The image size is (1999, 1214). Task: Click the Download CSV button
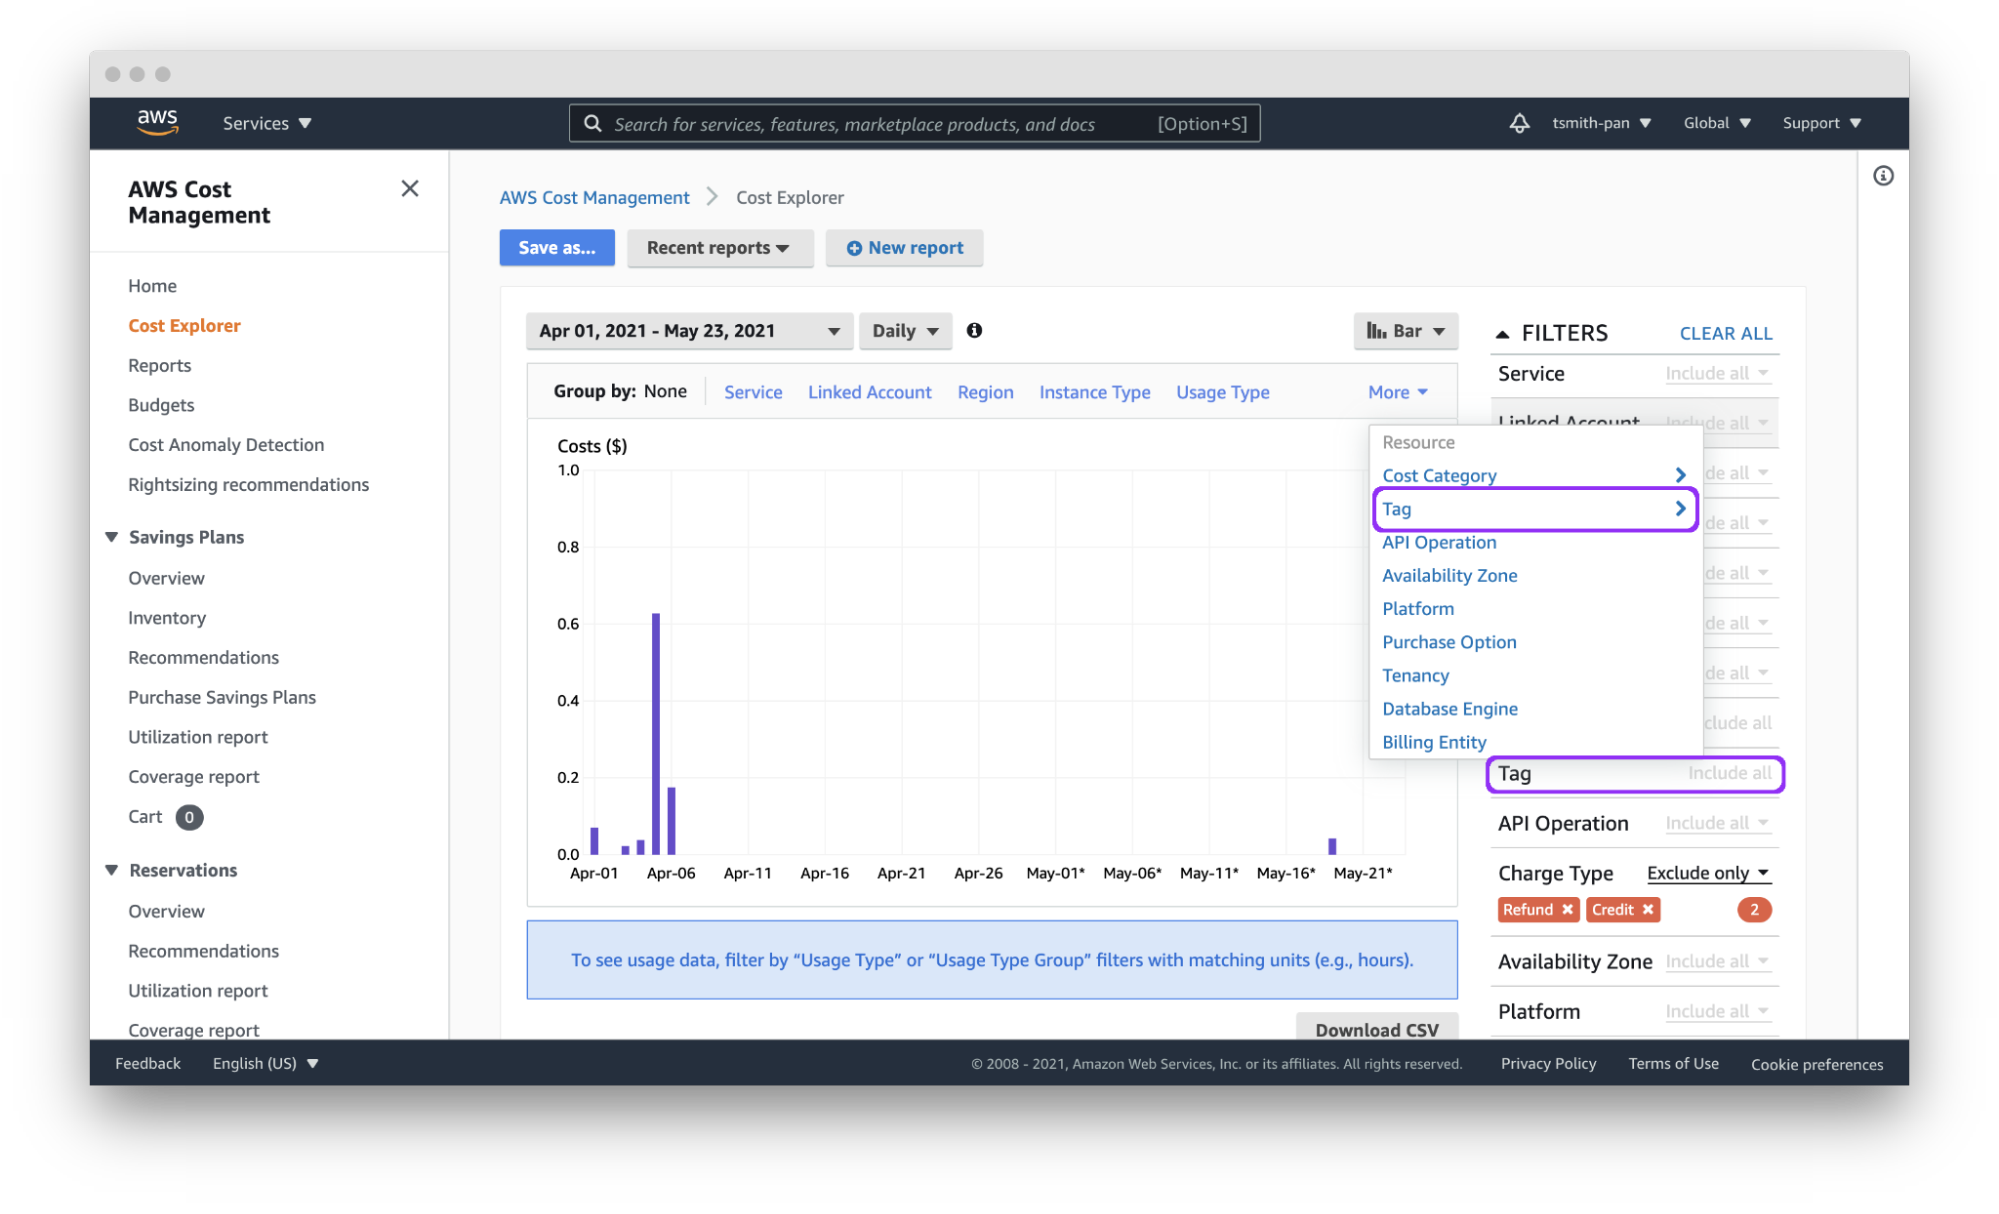(x=1376, y=1027)
